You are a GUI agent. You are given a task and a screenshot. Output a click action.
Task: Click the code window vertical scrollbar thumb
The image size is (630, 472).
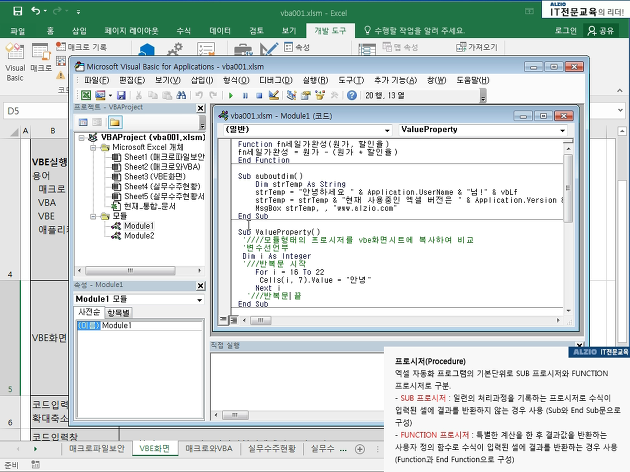[x=568, y=188]
